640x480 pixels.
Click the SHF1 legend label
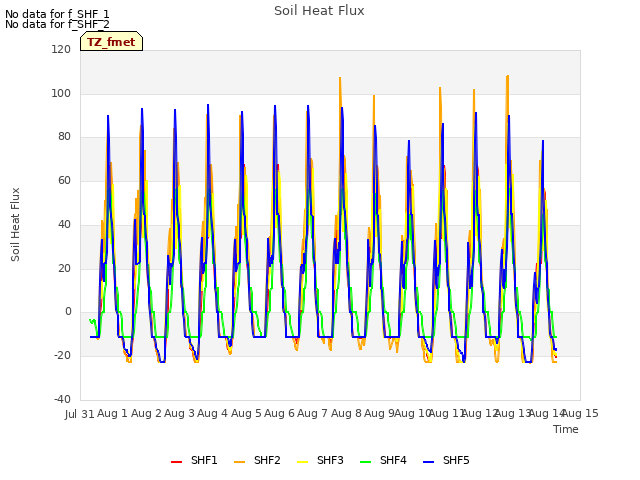coord(204,460)
